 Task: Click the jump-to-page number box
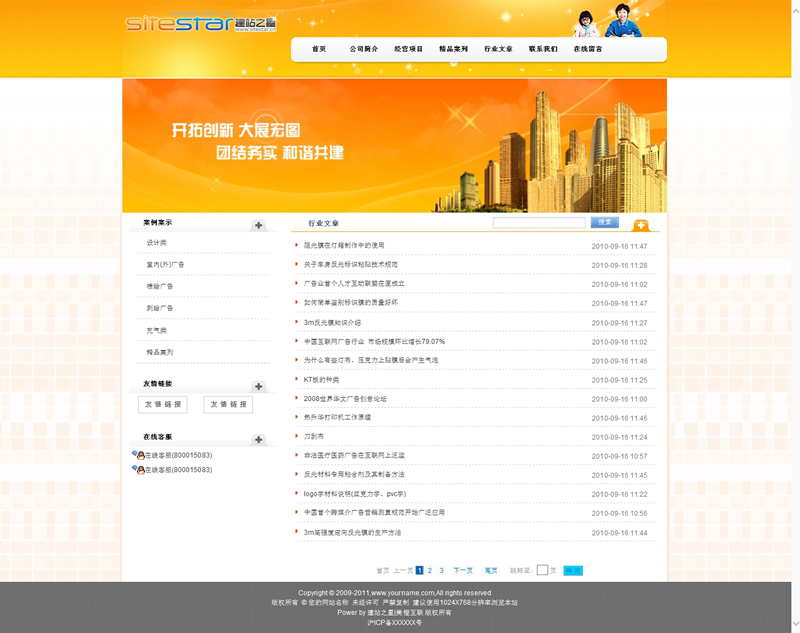pos(542,570)
